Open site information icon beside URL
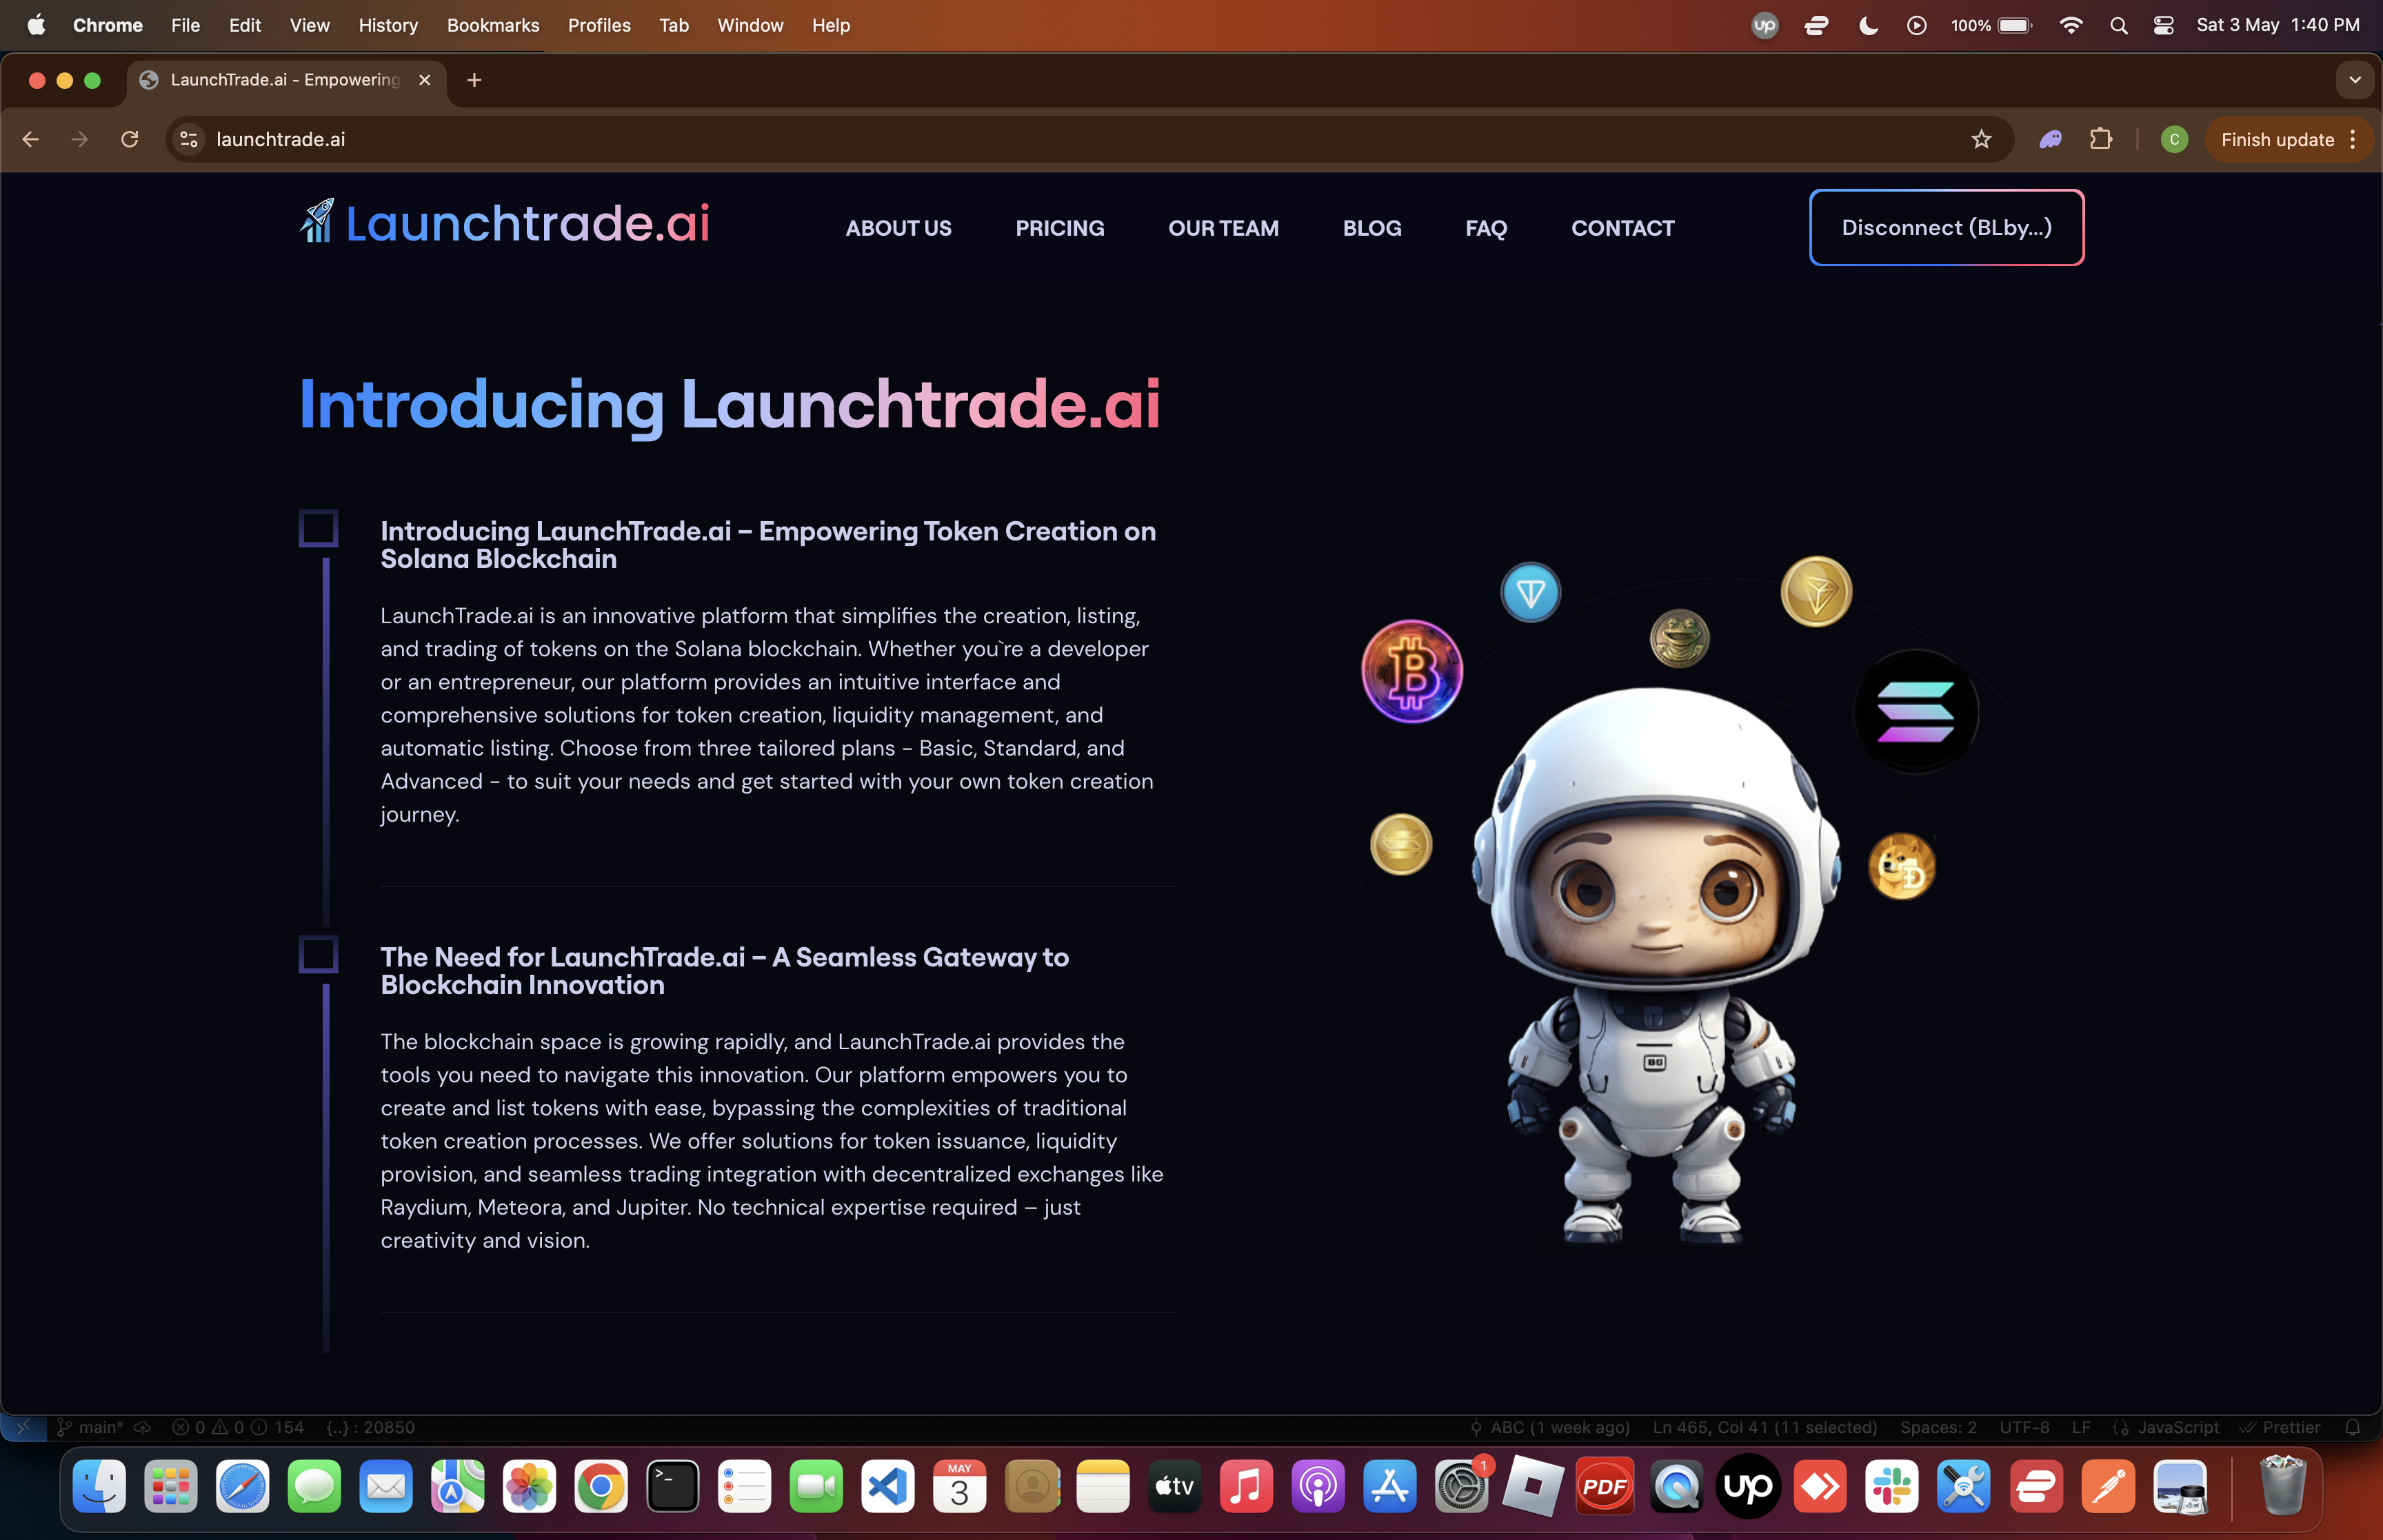 click(189, 140)
